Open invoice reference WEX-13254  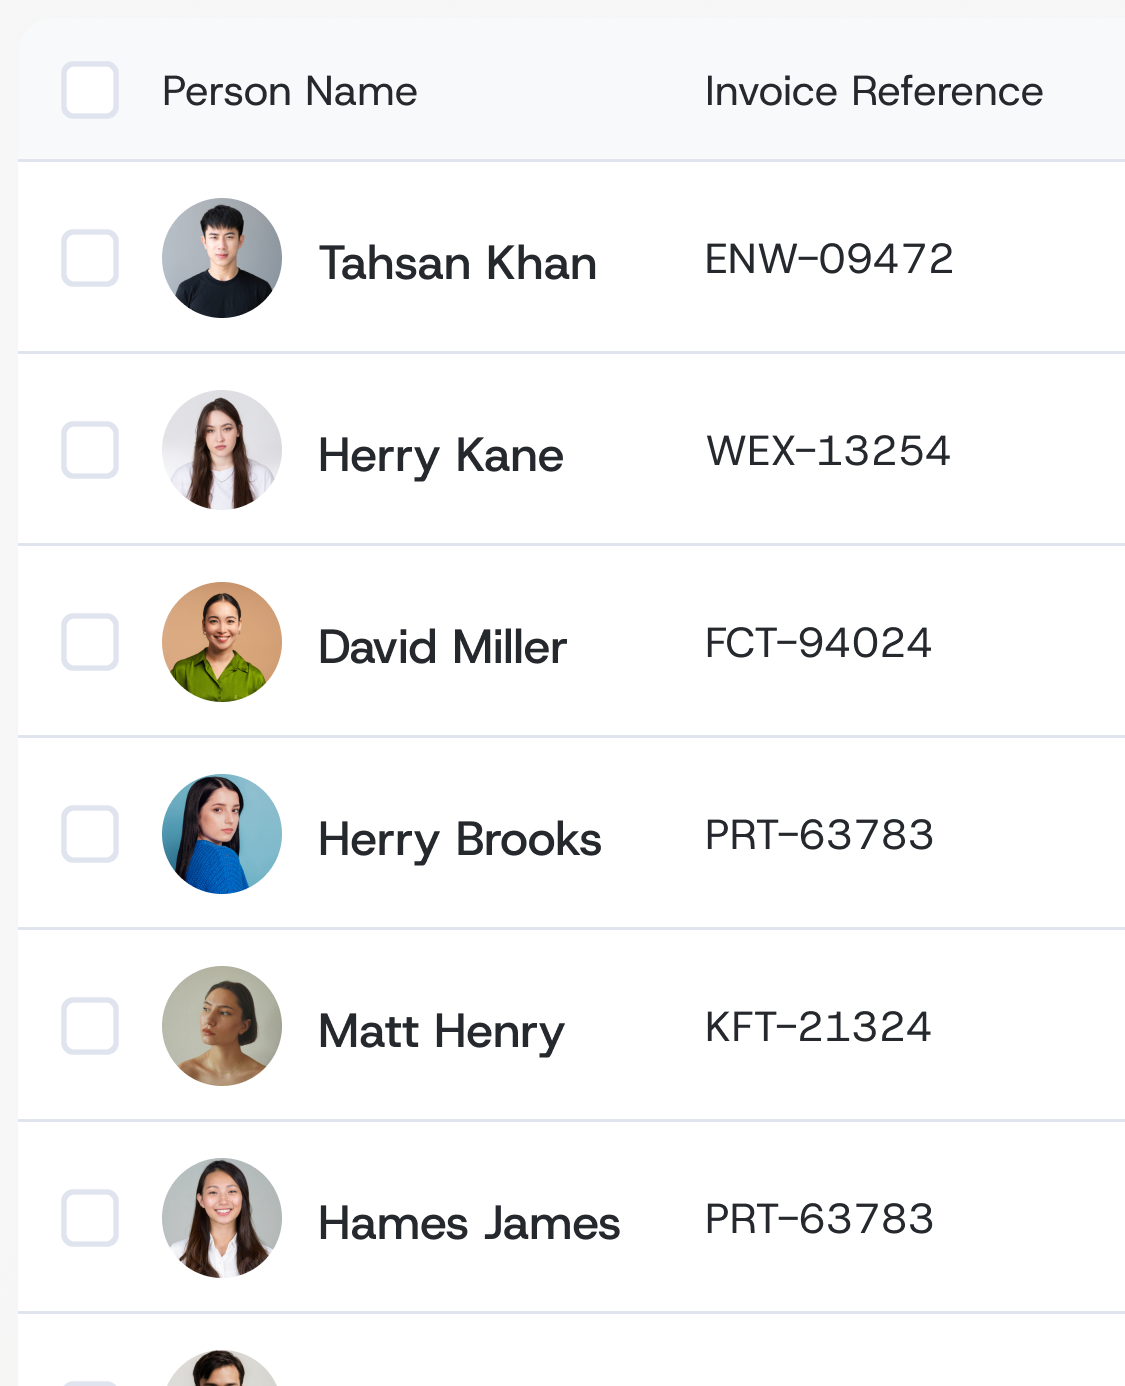tap(828, 451)
